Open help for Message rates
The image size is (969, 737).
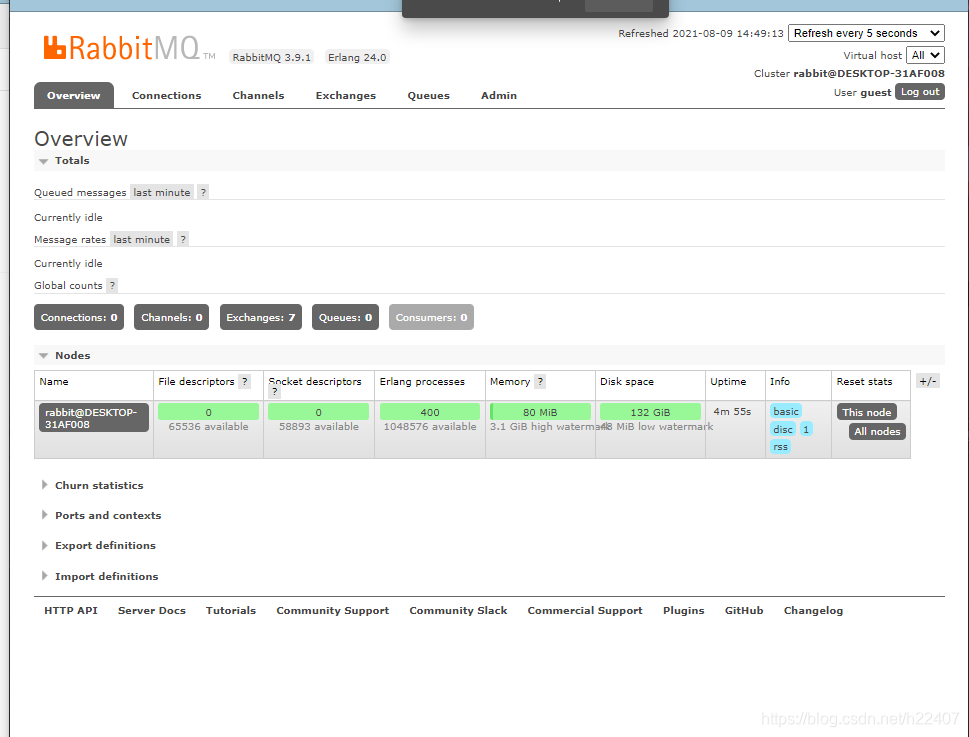click(183, 239)
